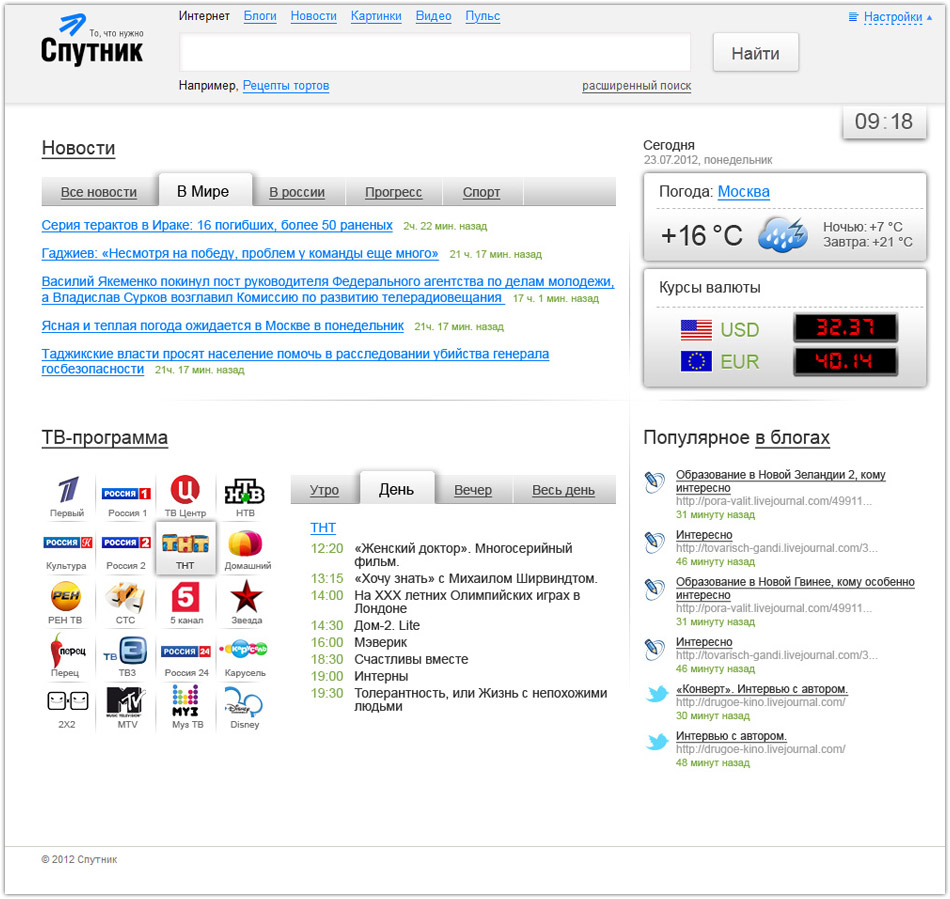Click LiveJournal pencil icon beside Новой Зеландии post
Viewport: 950px width, 899px height.
point(654,482)
